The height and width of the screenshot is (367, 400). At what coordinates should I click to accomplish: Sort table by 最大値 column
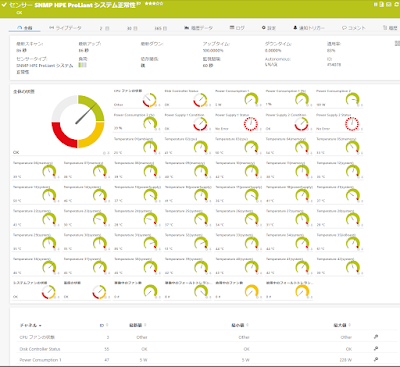[x=342, y=325]
